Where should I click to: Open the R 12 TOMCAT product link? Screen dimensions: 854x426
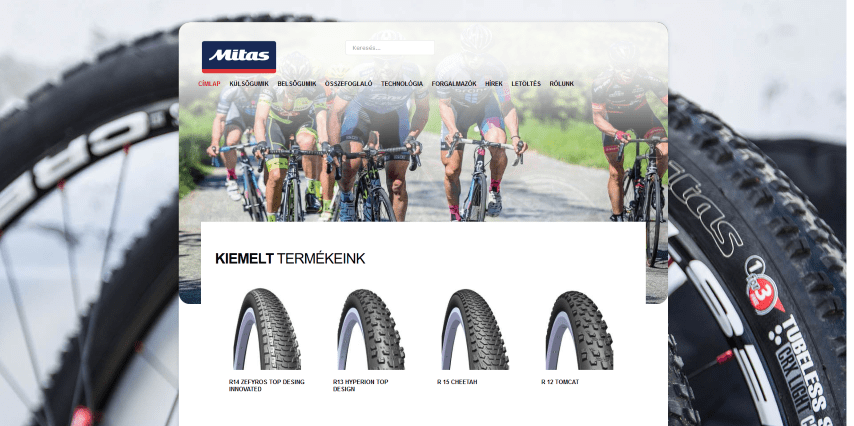(560, 382)
